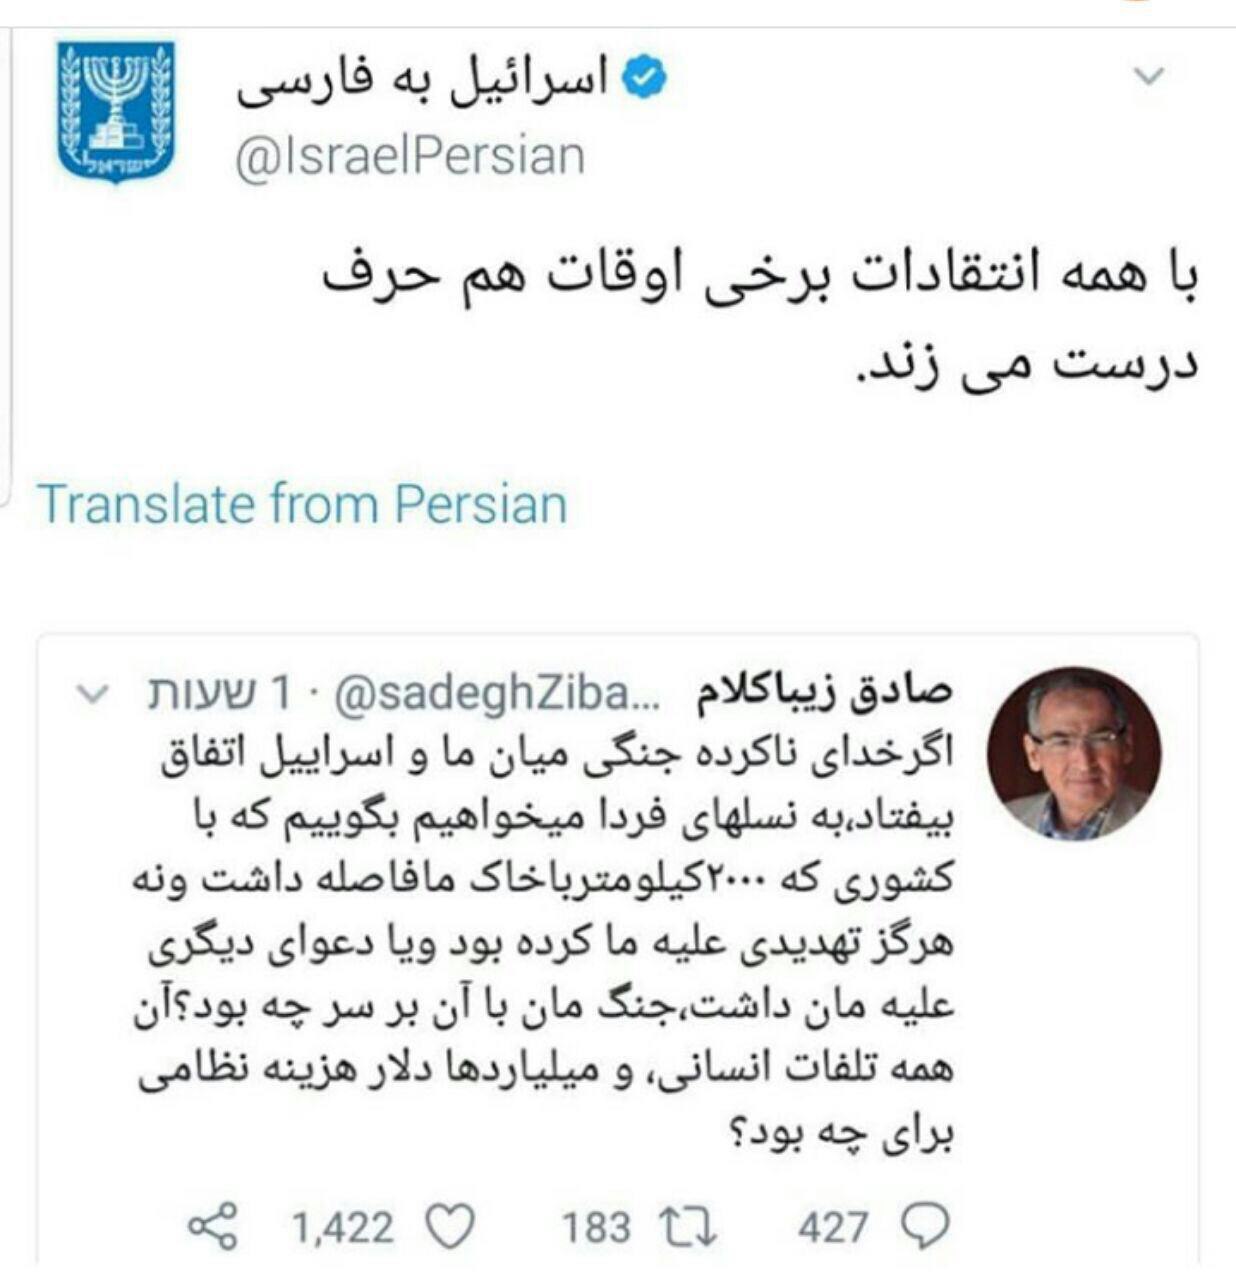The width and height of the screenshot is (1236, 1280).
Task: Open the quoted tweet's chevron menu
Action: (x=91, y=693)
